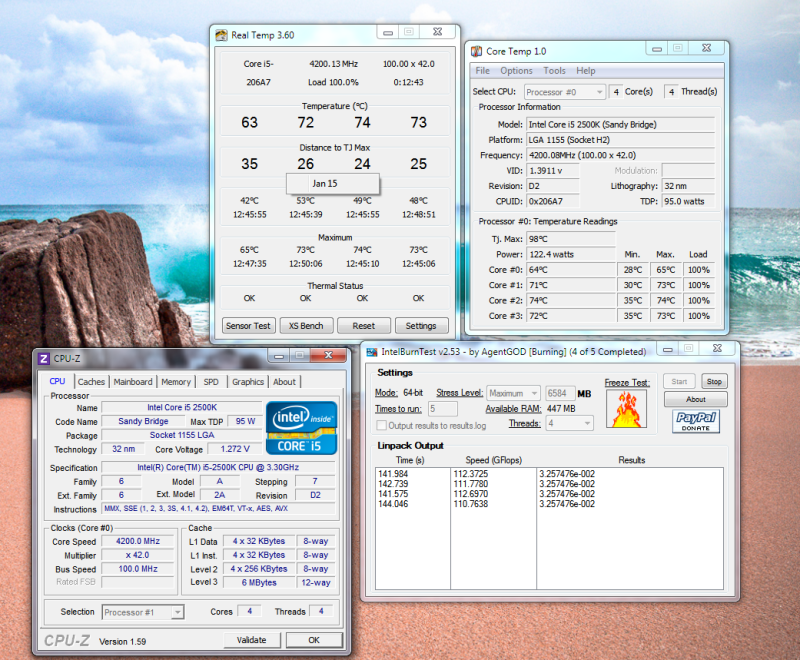This screenshot has width=800, height=660.
Task: Click the large 63 temperature in Real Temp
Action: 249,122
